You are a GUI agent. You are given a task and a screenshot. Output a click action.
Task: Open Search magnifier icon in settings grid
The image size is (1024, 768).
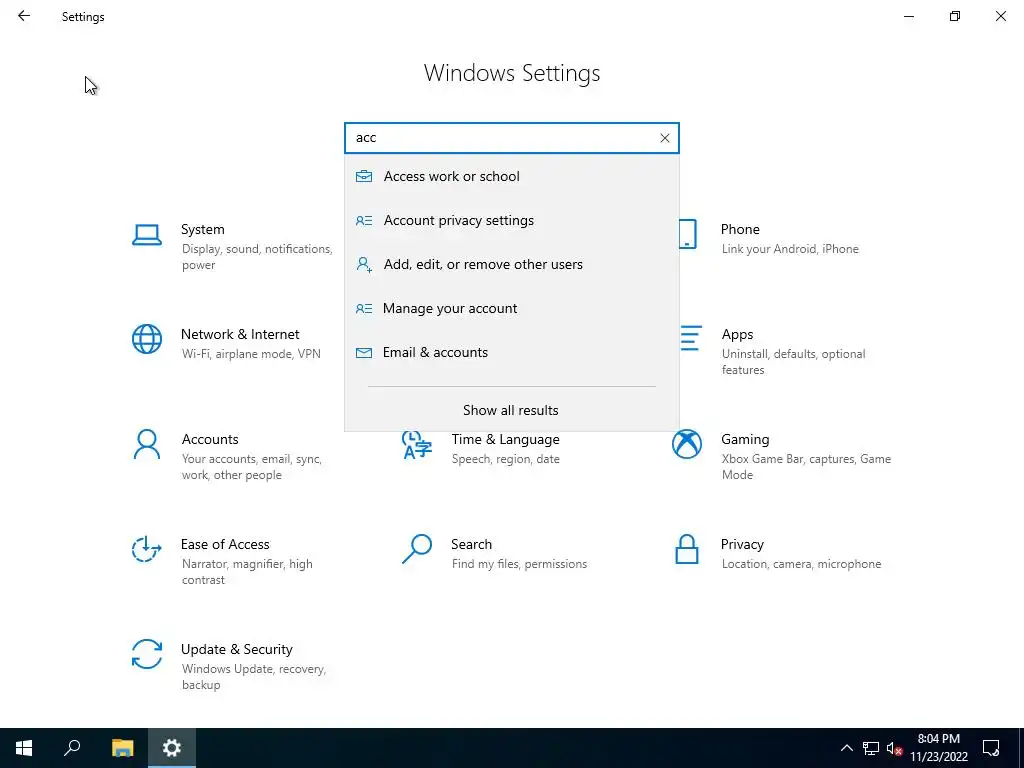point(417,549)
